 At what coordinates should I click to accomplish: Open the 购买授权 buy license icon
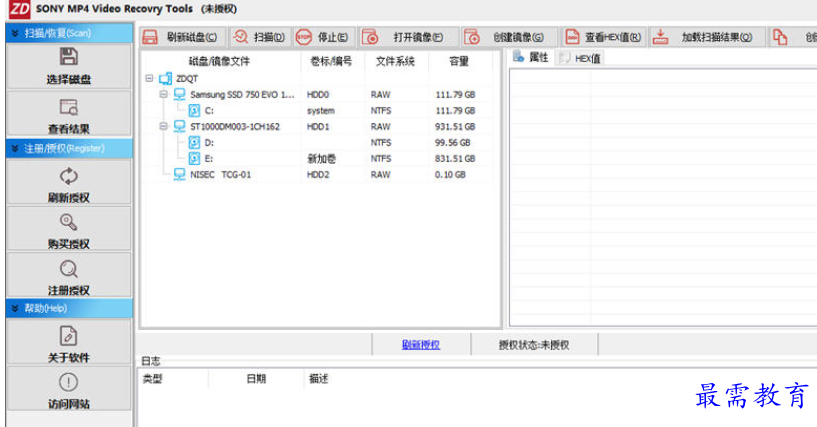[x=68, y=222]
